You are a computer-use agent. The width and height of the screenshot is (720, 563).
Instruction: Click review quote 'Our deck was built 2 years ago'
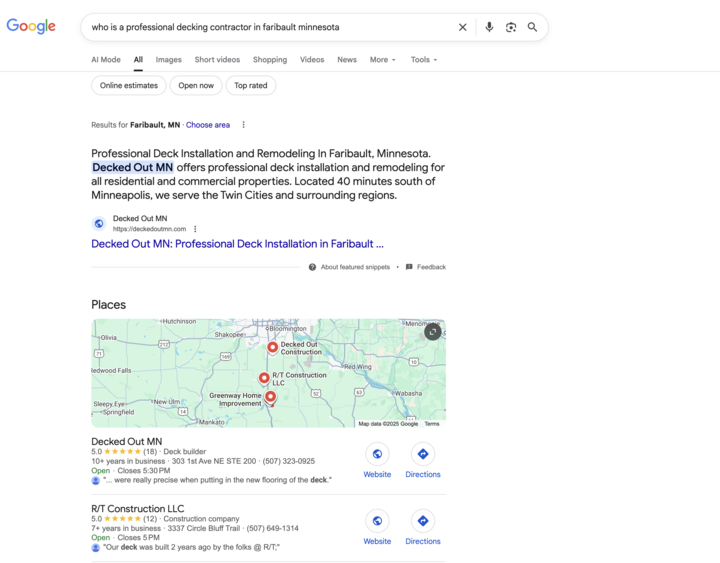pyautogui.click(x=191, y=547)
